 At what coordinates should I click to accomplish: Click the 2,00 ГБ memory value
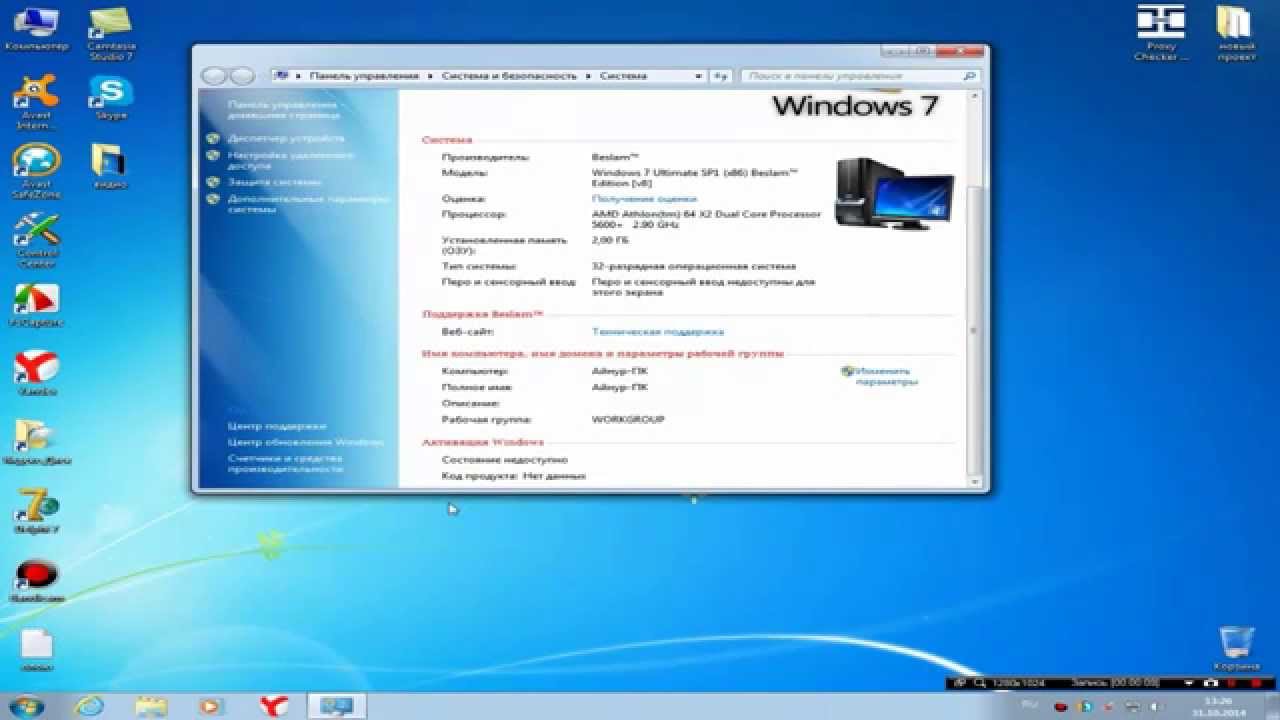[610, 241]
